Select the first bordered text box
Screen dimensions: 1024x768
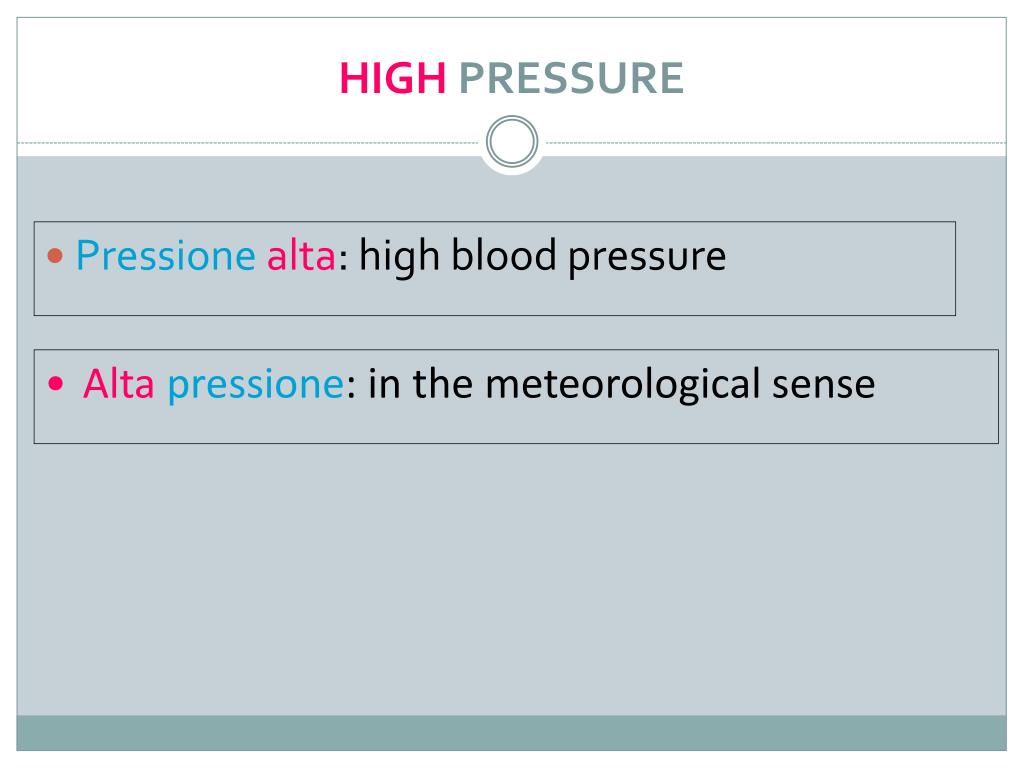[x=494, y=268]
